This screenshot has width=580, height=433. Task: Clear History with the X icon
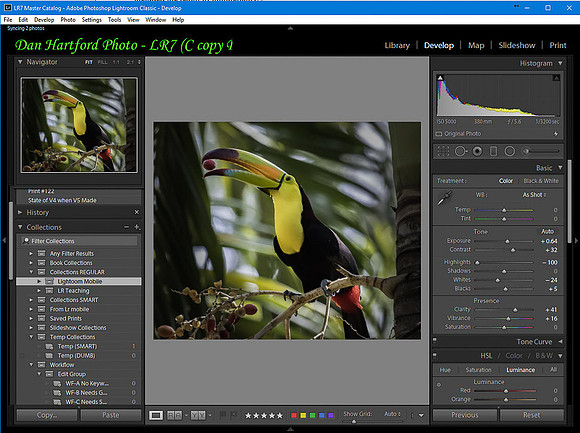[136, 212]
